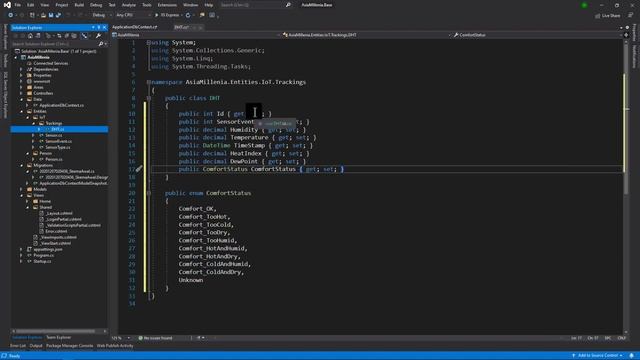Open the Extensions menu
The image size is (640, 360).
point(167,5)
